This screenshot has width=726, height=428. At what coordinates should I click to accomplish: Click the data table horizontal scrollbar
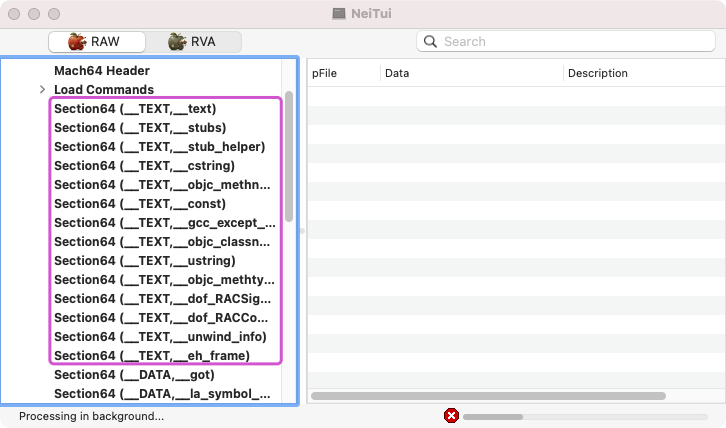coord(488,396)
